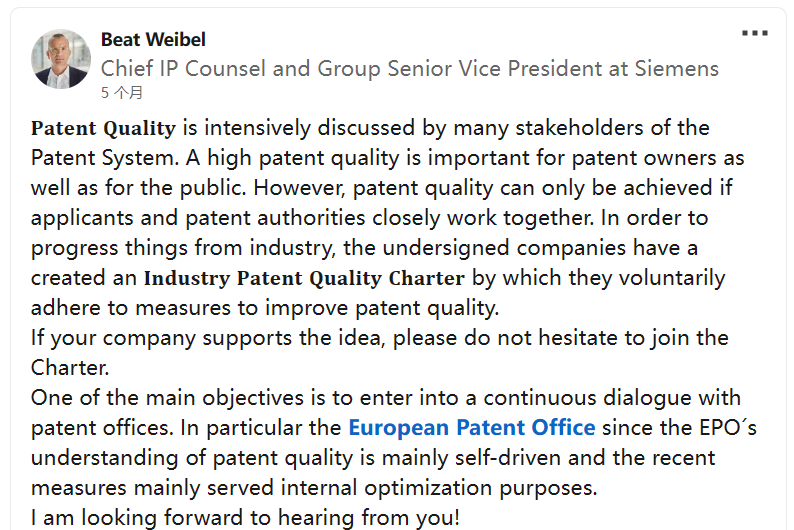
Task: Open the three-dot post options menu
Action: tap(755, 33)
